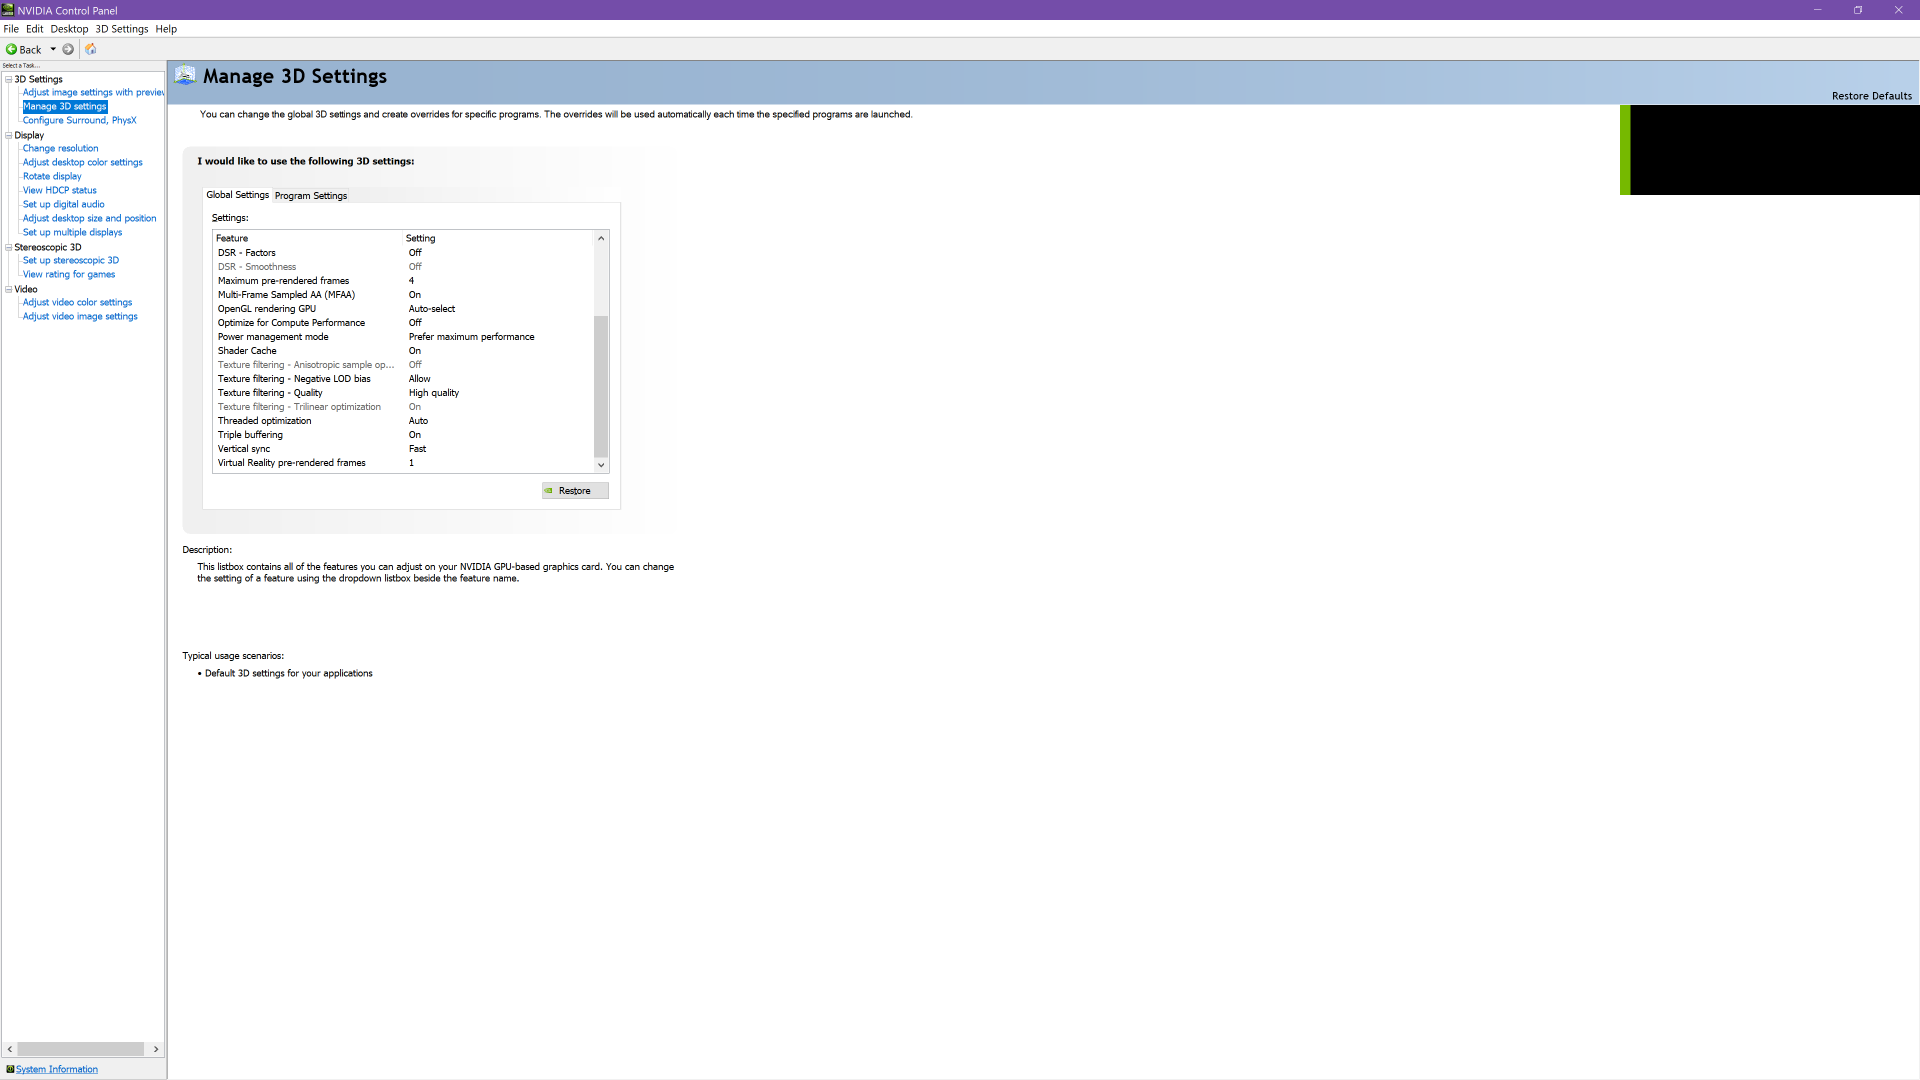
Task: Select Threaded optimization row
Action: (404, 421)
